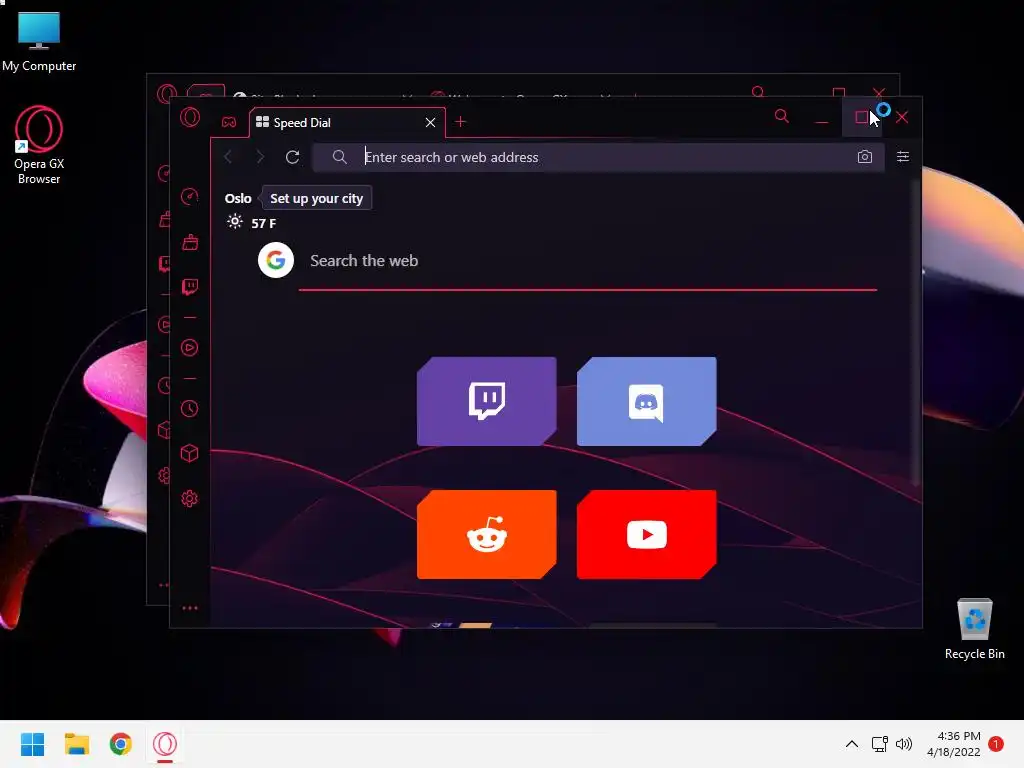Click the Google search engine logo
This screenshot has height=768, width=1024.
click(x=276, y=261)
